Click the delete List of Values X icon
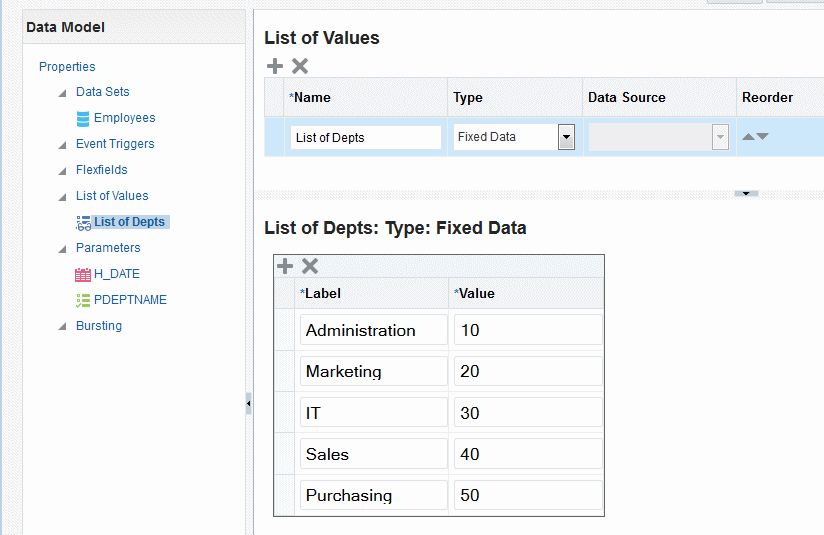824x535 pixels. [299, 66]
